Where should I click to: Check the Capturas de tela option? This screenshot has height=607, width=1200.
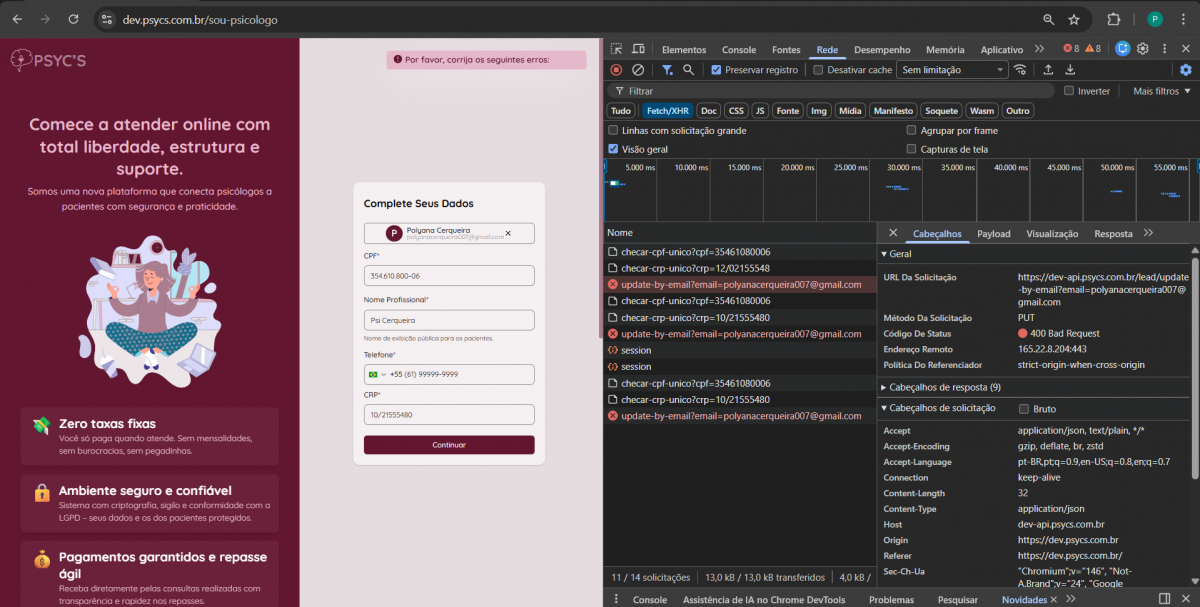pos(911,149)
